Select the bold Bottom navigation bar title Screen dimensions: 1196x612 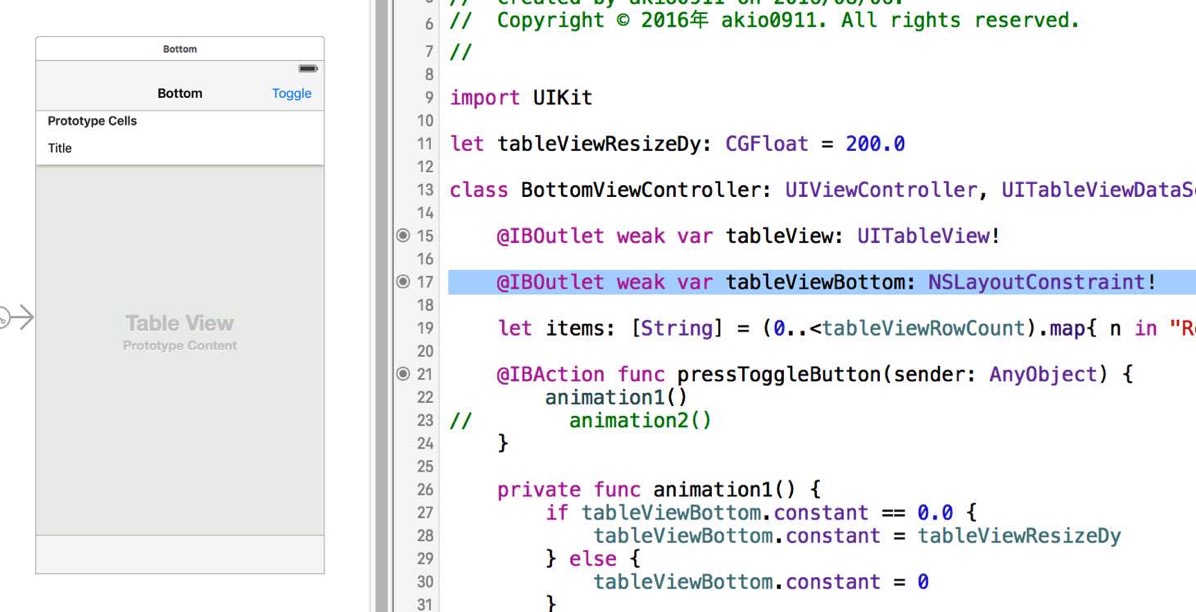[x=180, y=93]
